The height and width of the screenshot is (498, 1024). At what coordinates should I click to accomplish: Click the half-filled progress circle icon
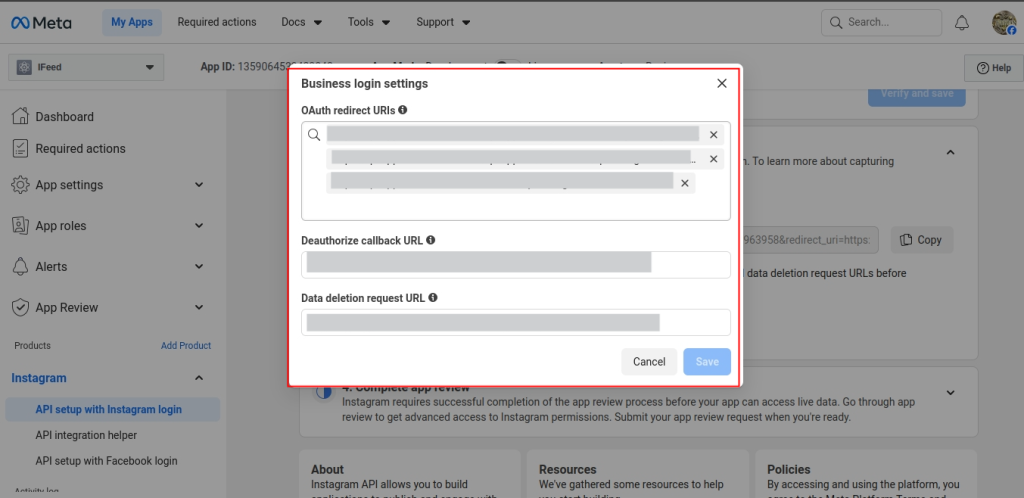[x=323, y=392]
